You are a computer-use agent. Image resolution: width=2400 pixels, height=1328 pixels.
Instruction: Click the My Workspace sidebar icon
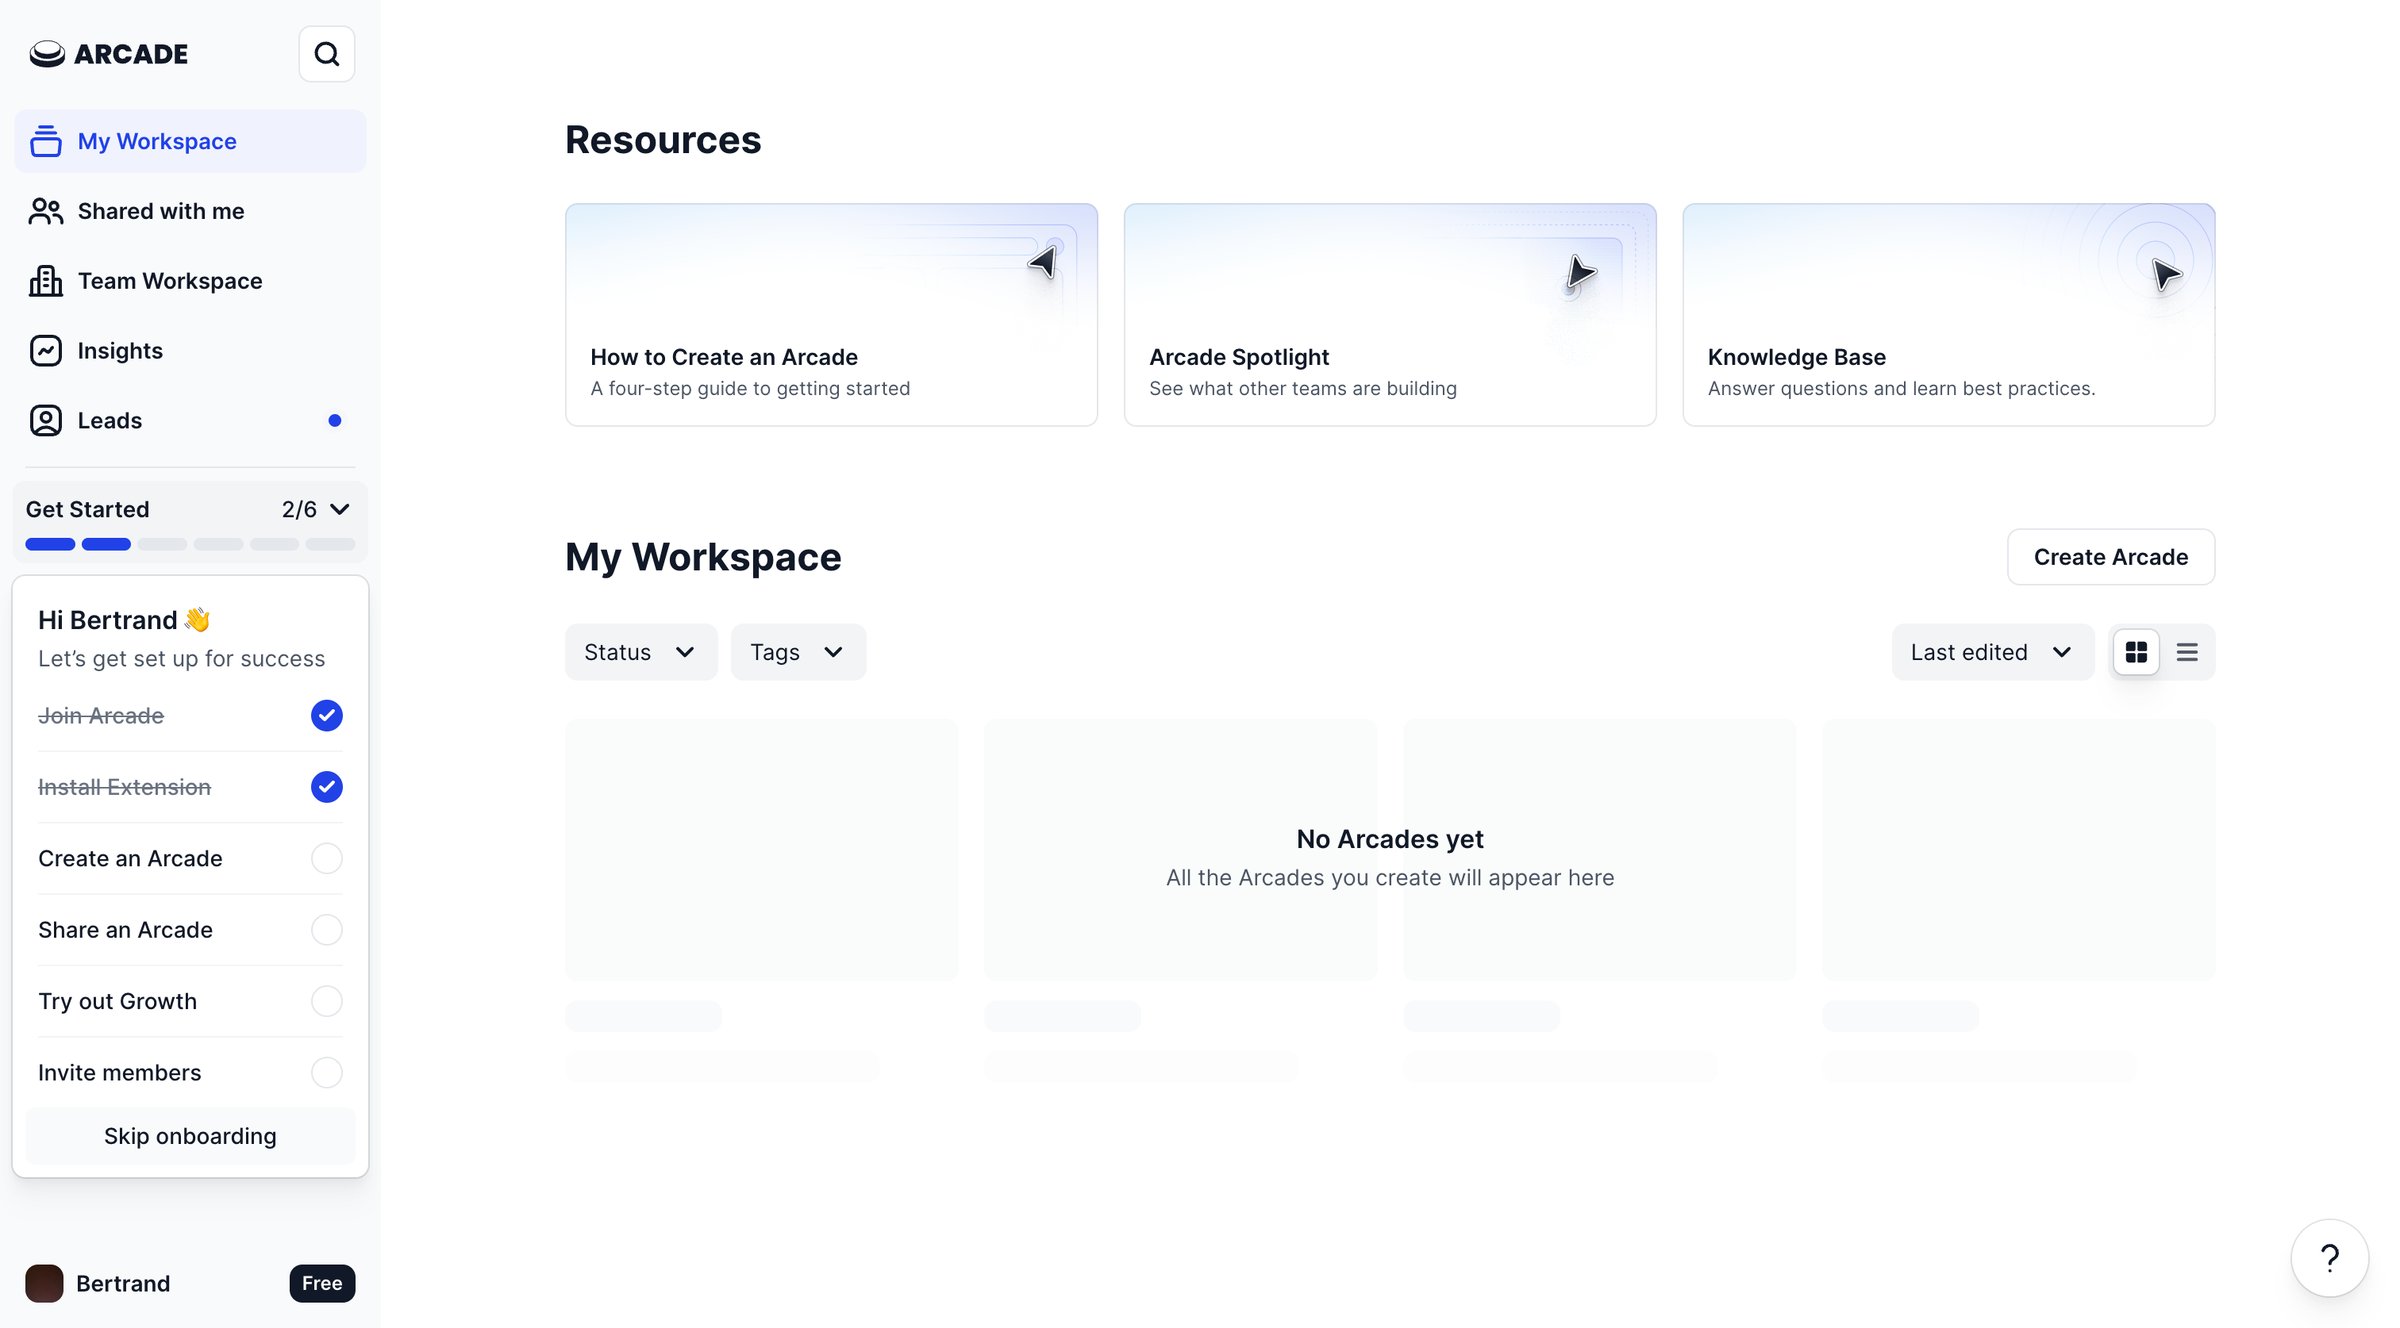[46, 141]
